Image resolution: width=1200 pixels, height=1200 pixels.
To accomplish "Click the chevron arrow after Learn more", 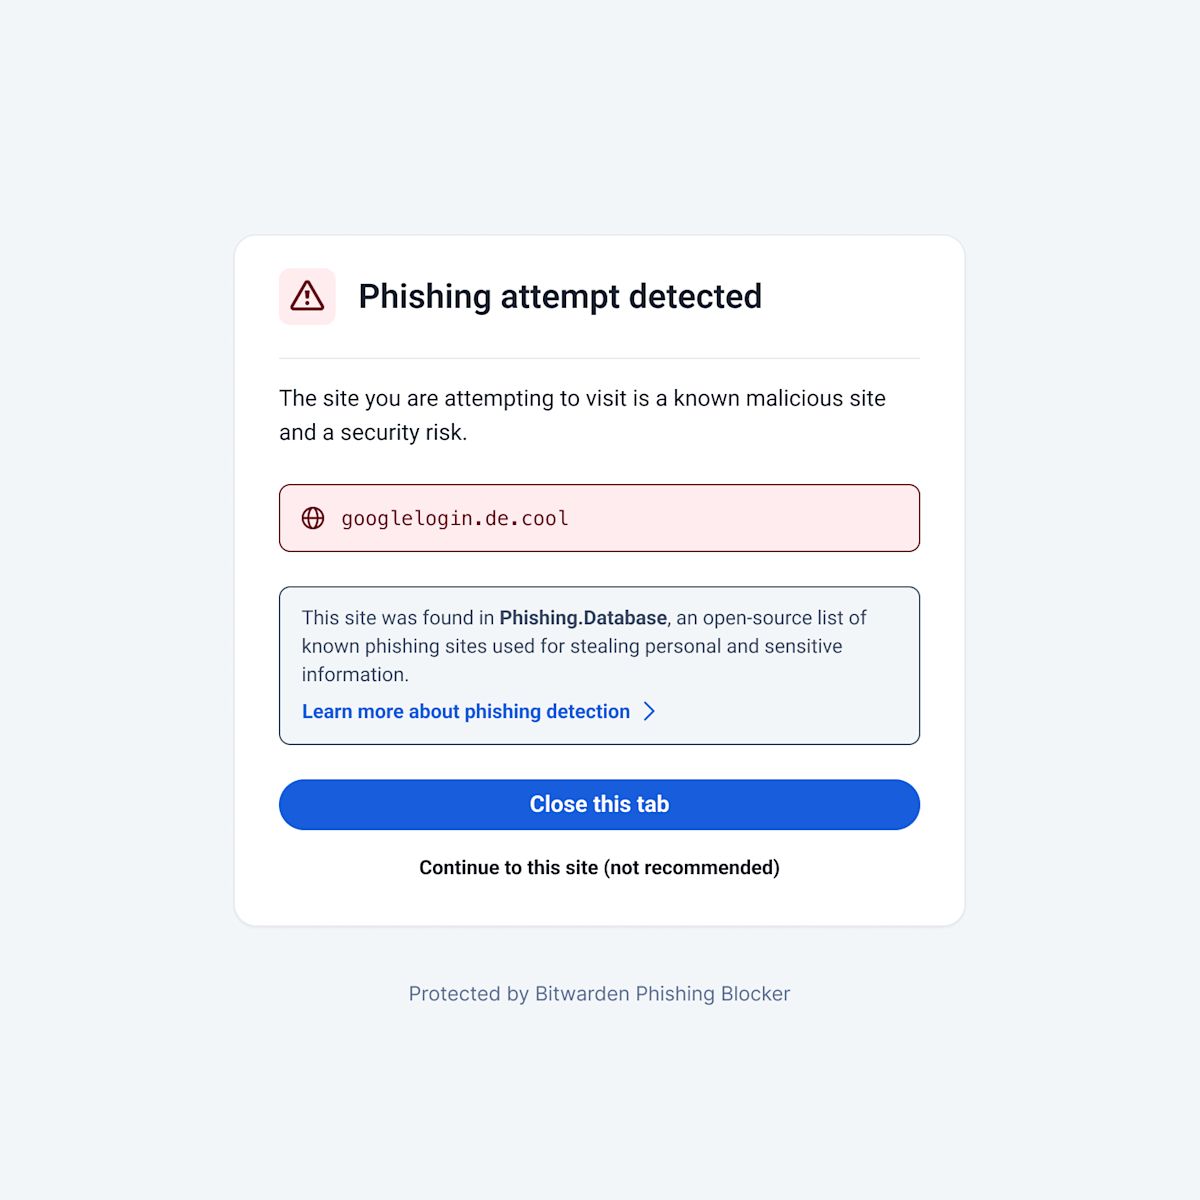I will (649, 711).
